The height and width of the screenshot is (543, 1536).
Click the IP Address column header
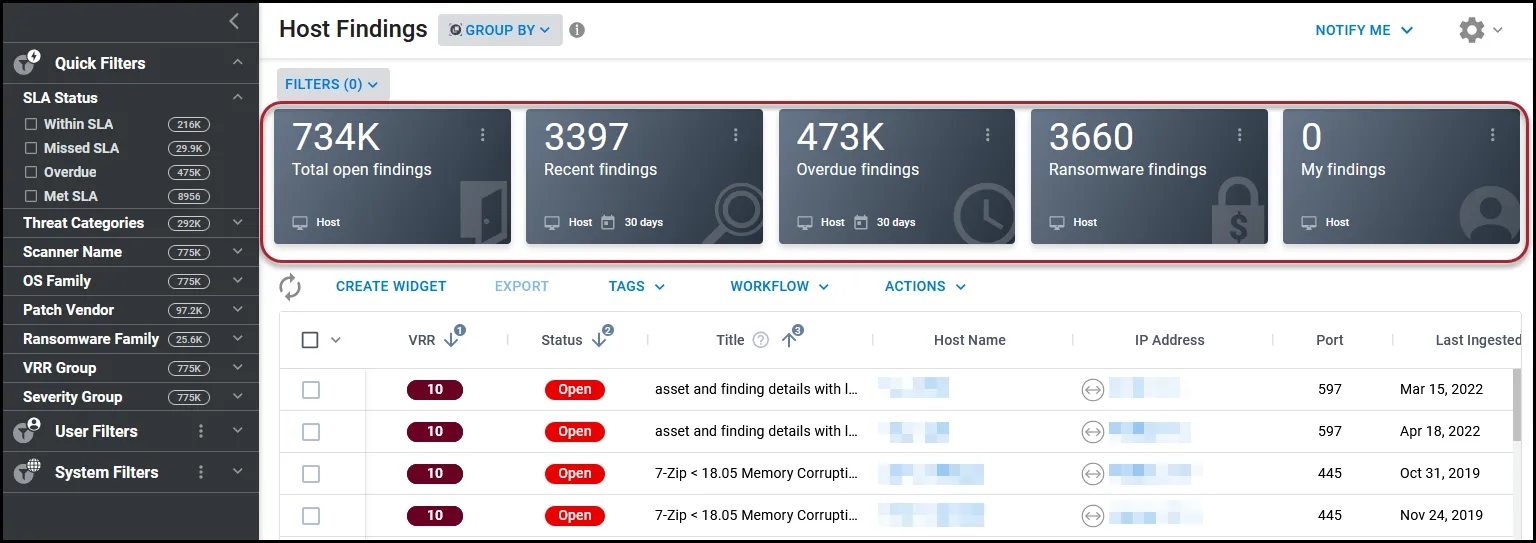(x=1170, y=340)
